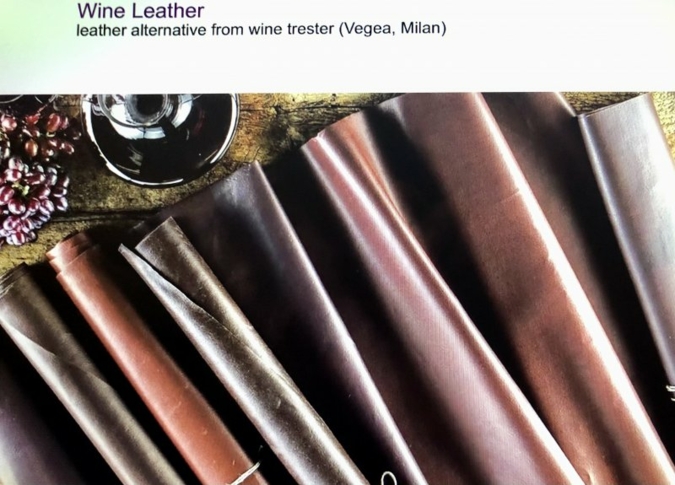Select the lower bunch of purple grapes
This screenshot has width=675, height=485.
click(x=32, y=200)
